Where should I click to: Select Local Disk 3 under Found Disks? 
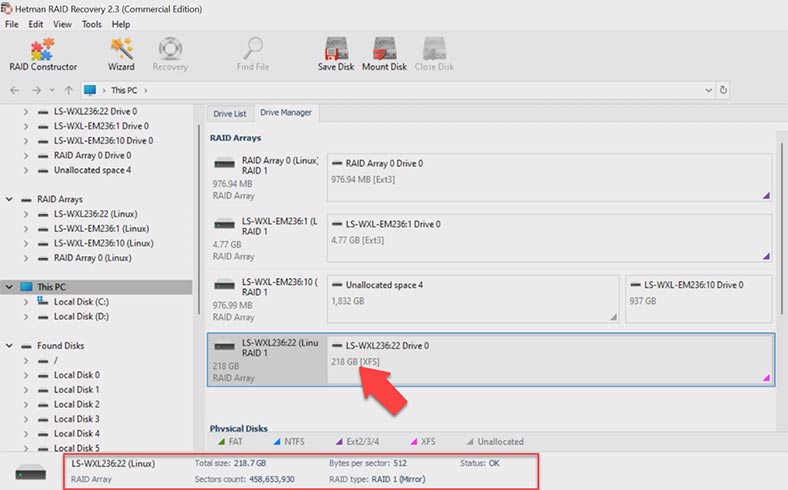coord(76,419)
